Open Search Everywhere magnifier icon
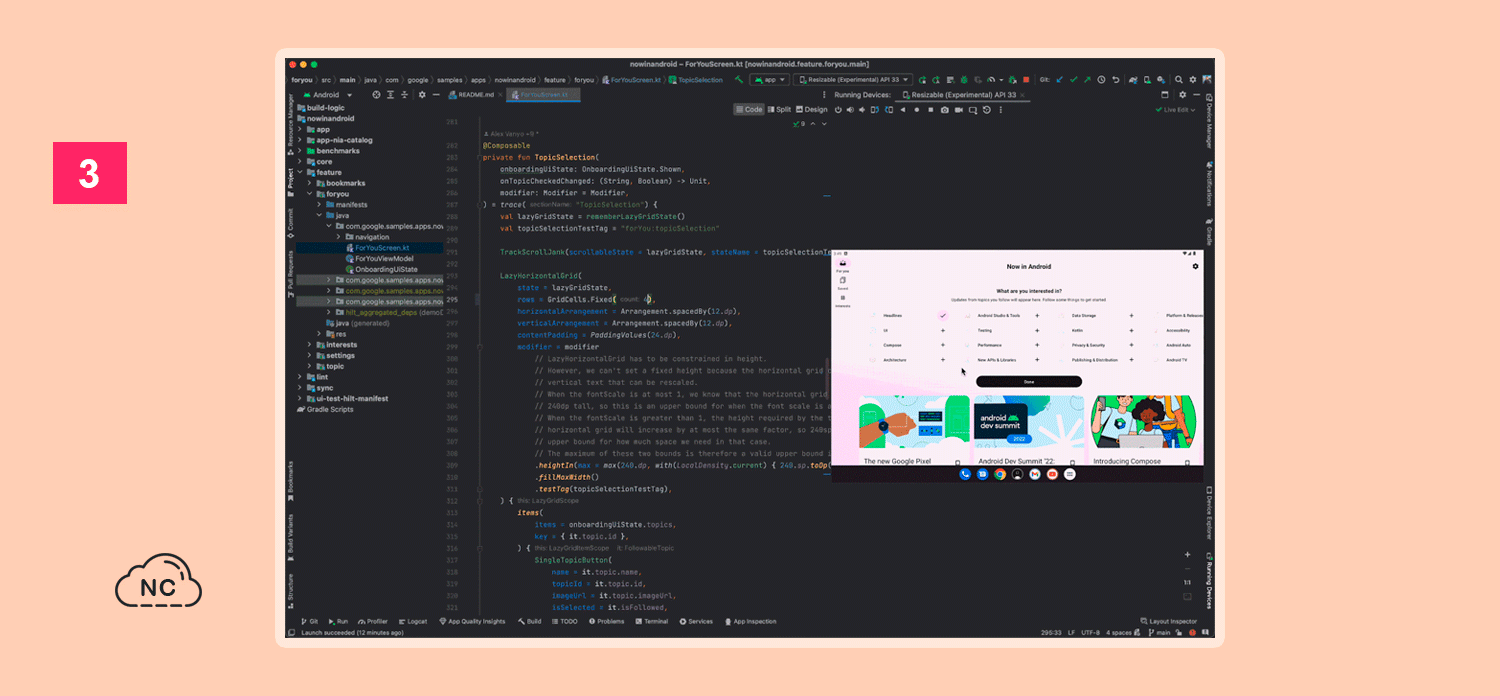 pos(1179,79)
